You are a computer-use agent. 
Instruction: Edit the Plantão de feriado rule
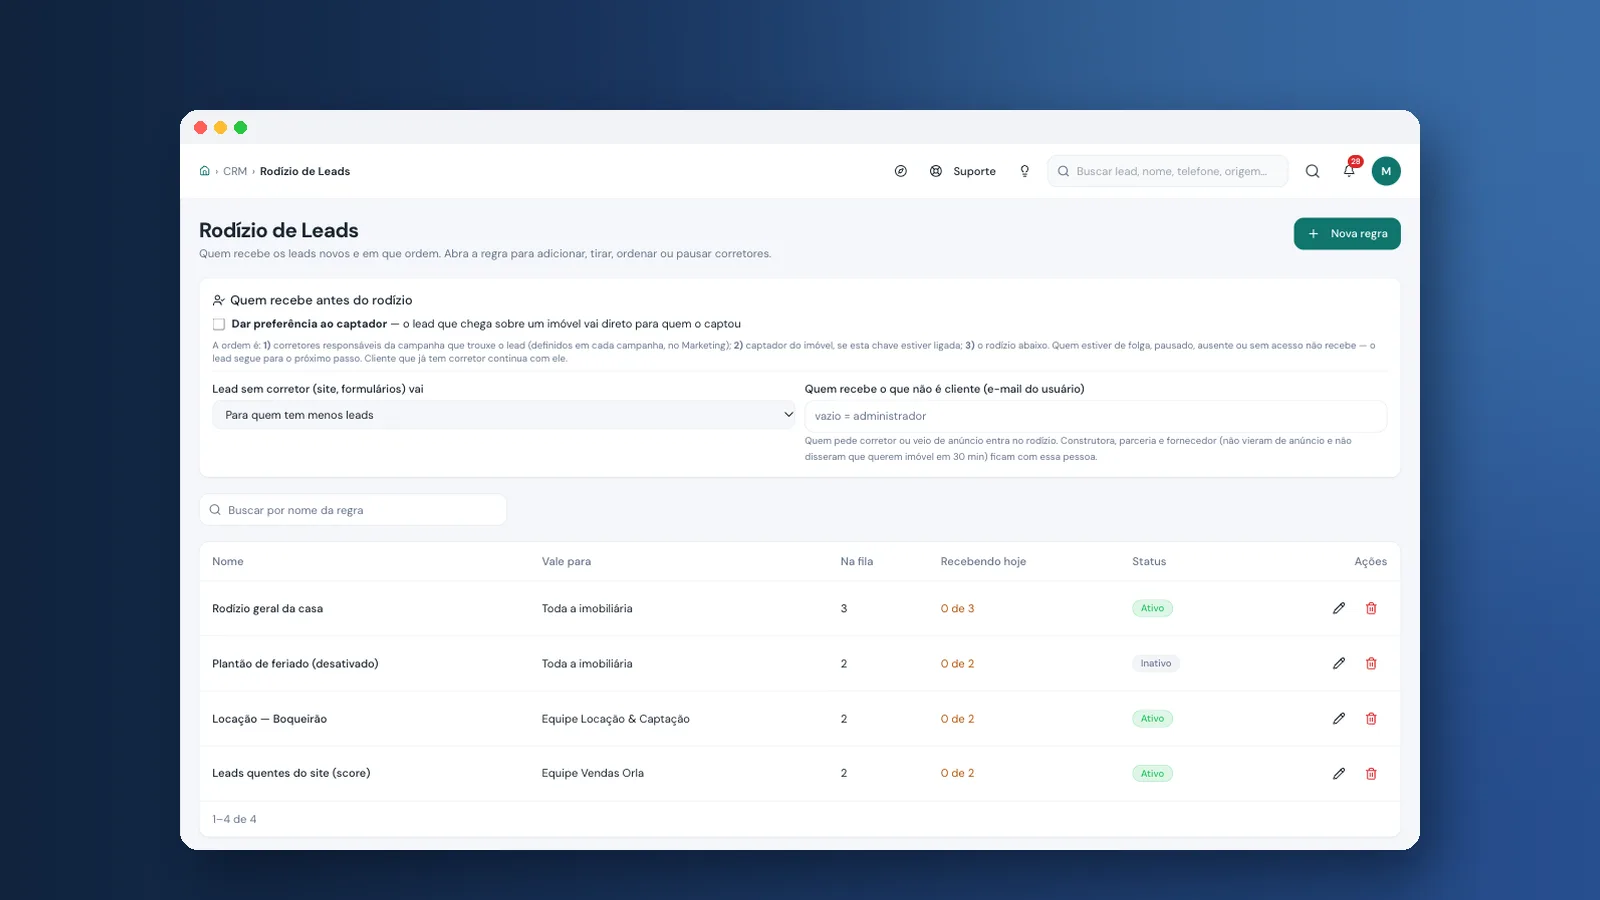click(1339, 663)
